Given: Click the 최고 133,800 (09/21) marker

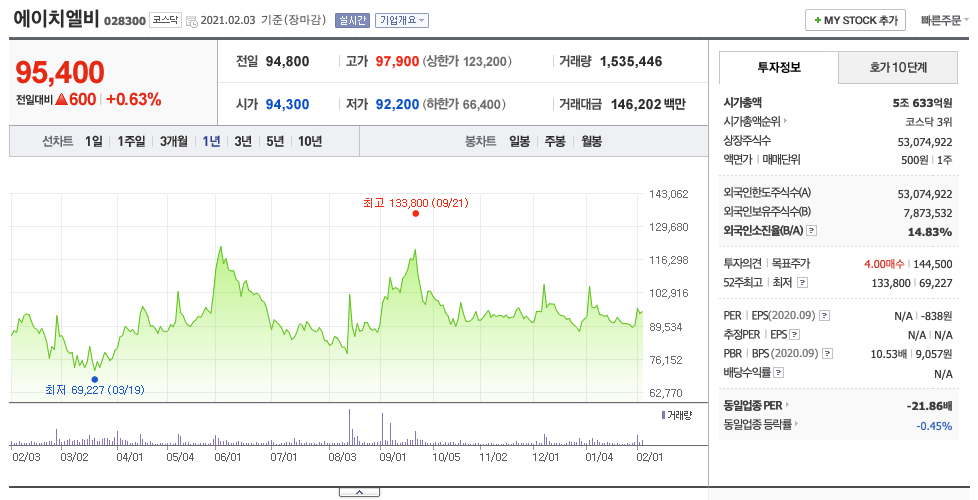Looking at the screenshot, I should click(415, 214).
